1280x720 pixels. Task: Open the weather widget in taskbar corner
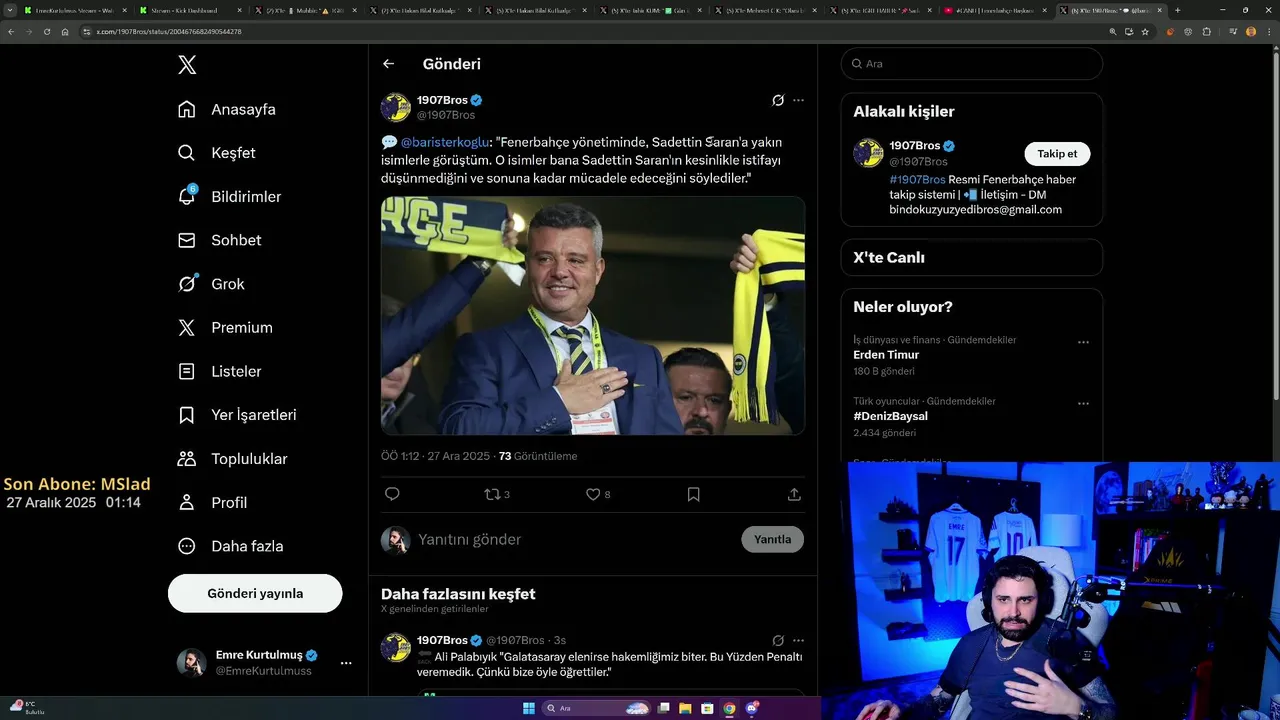coord(25,708)
